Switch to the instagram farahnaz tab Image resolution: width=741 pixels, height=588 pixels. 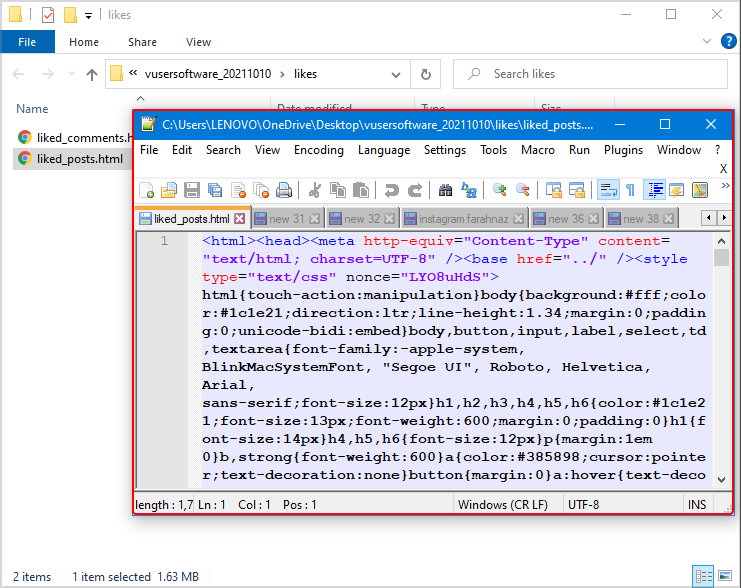click(x=464, y=219)
